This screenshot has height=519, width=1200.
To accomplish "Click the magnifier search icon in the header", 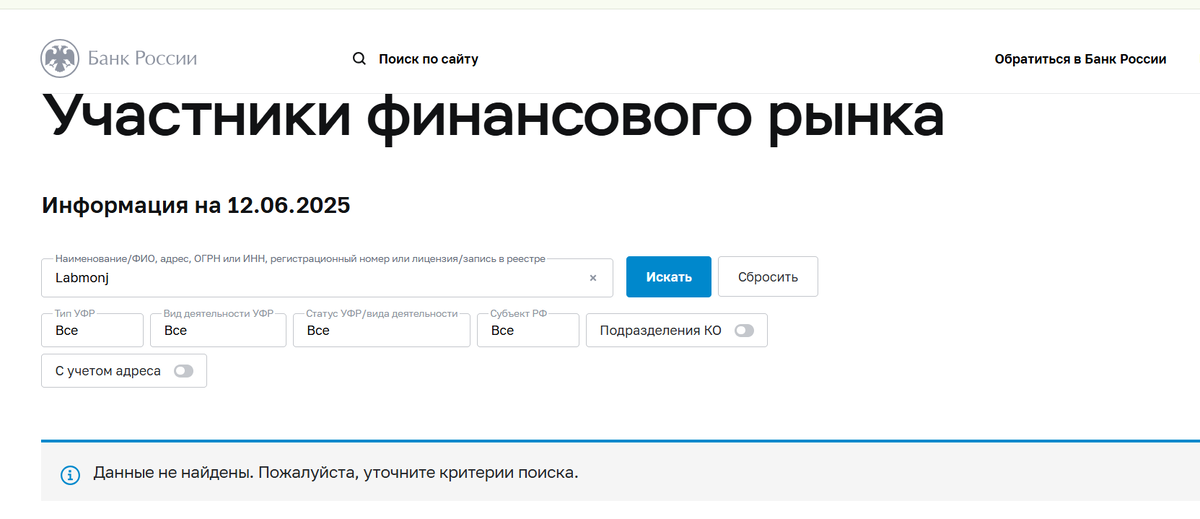I will [360, 59].
